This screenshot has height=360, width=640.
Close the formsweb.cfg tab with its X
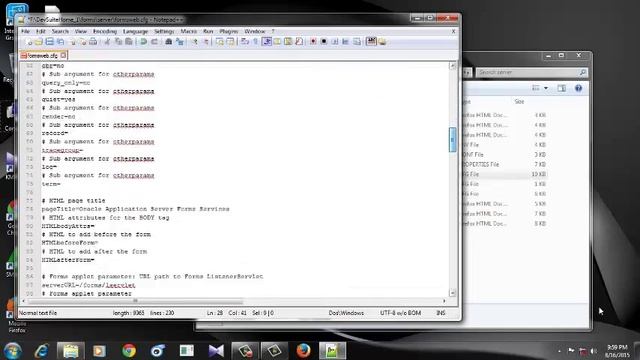tap(63, 55)
